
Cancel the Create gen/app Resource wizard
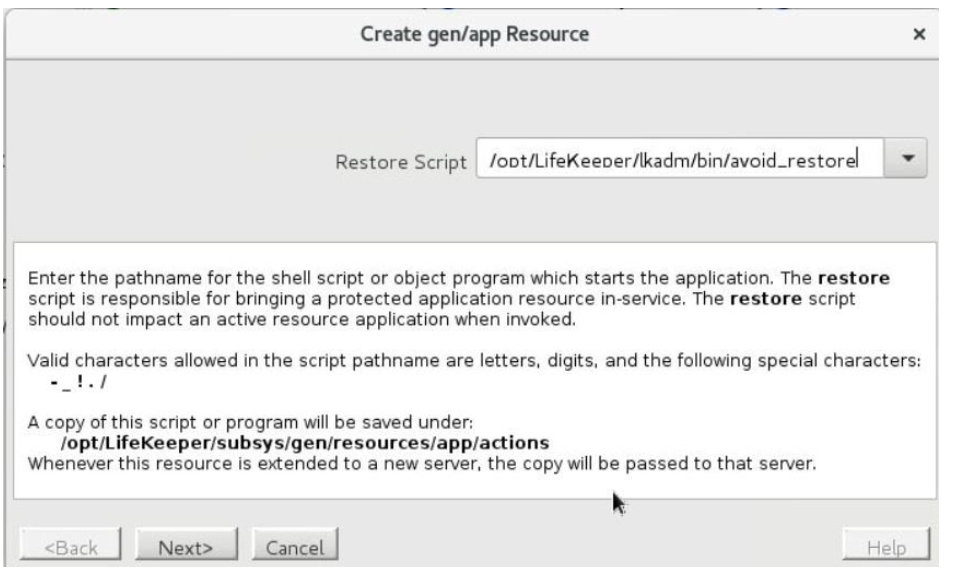pyautogui.click(x=293, y=547)
